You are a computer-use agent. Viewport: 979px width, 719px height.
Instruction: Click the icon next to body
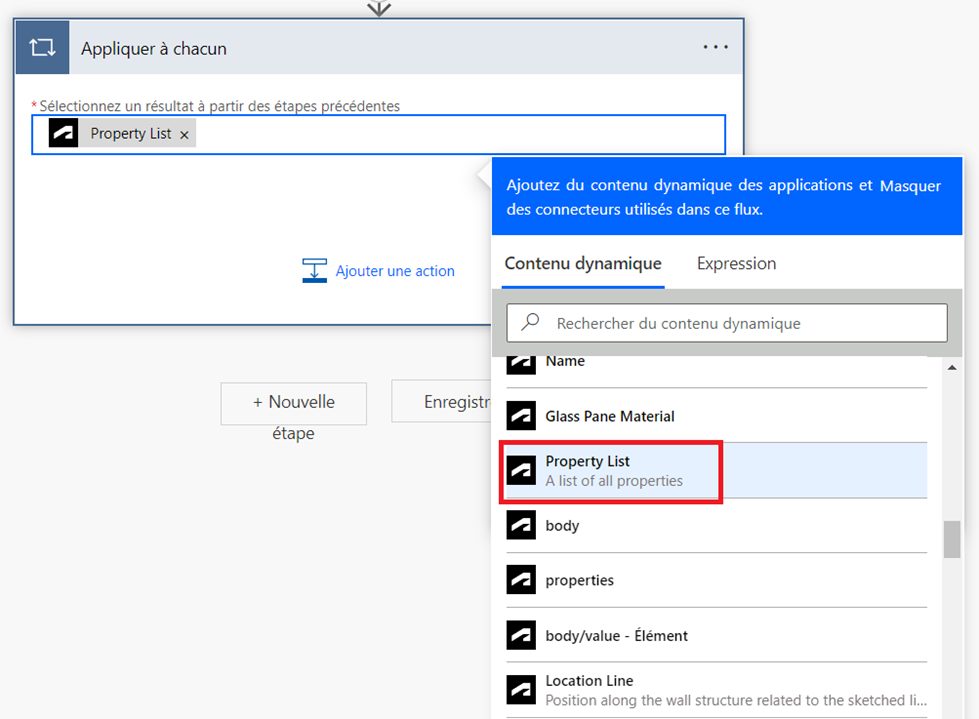click(521, 526)
